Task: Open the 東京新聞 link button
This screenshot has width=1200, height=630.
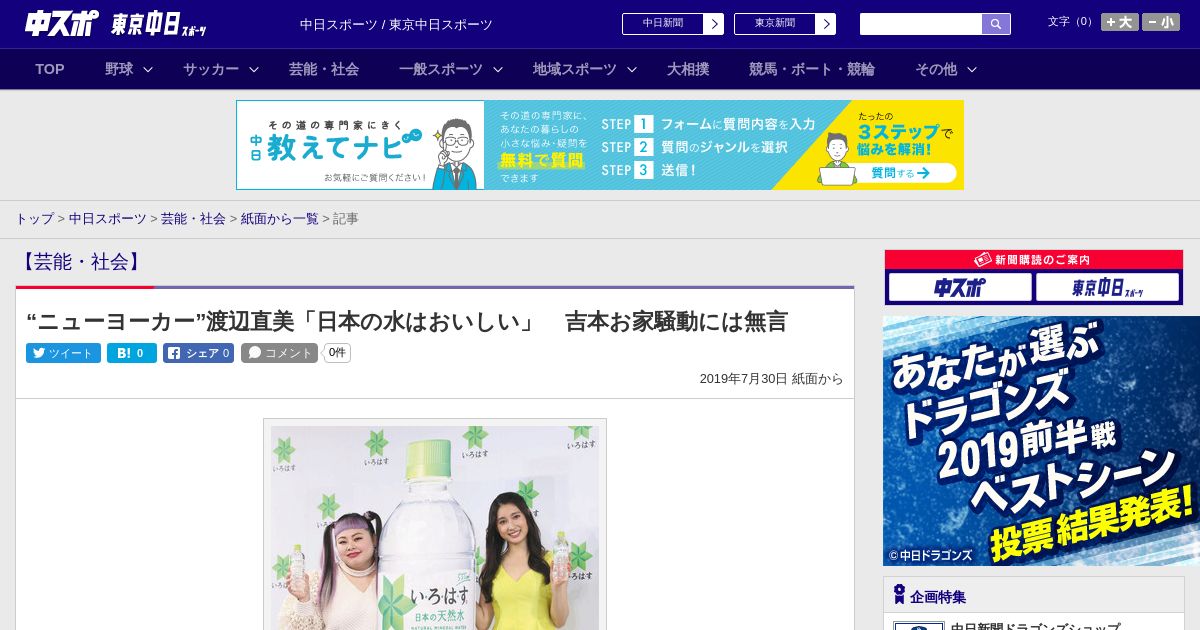Action: tap(785, 24)
